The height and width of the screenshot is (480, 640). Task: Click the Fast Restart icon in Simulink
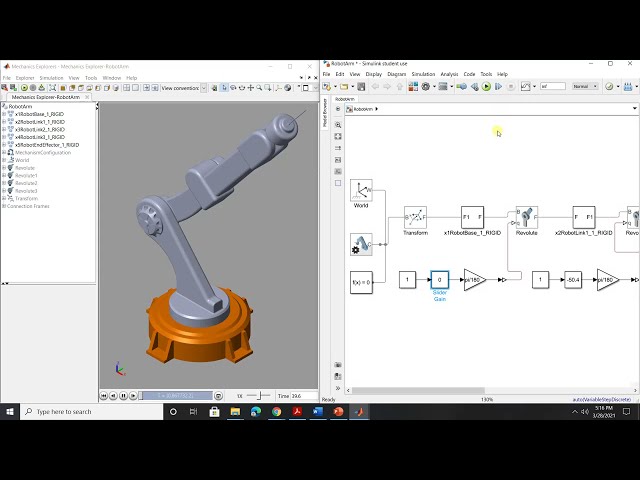(x=462, y=87)
